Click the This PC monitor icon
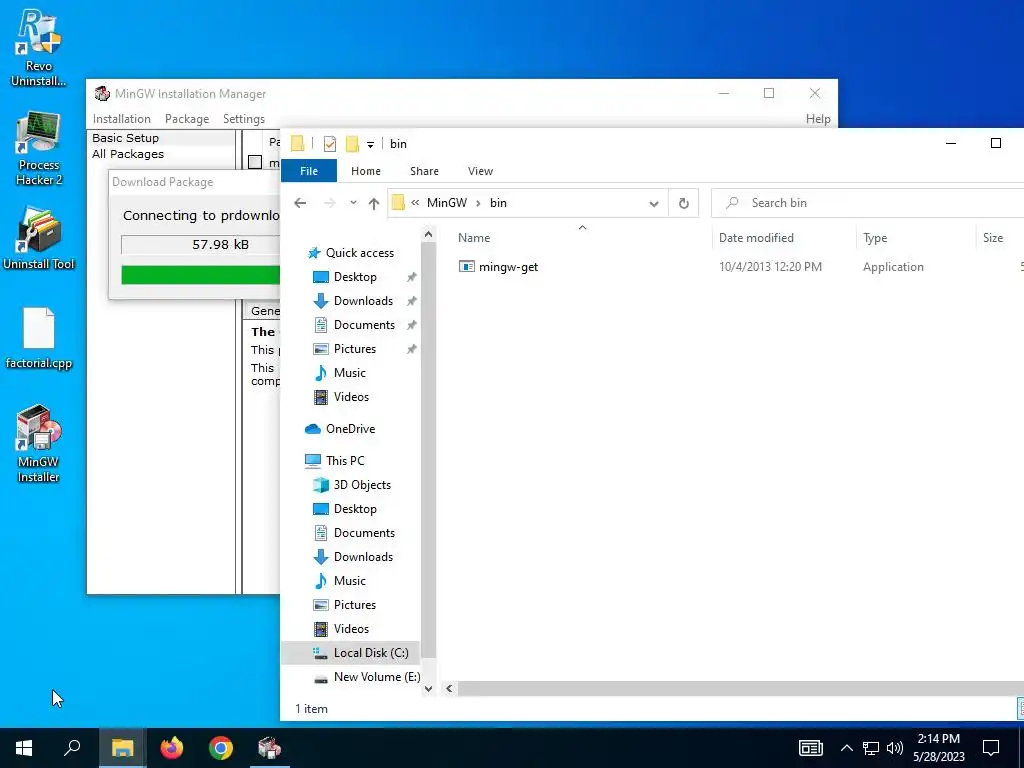 (x=313, y=461)
